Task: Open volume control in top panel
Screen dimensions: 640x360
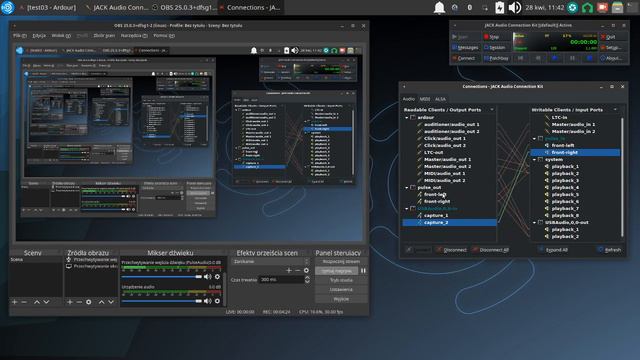Action: 515,8
